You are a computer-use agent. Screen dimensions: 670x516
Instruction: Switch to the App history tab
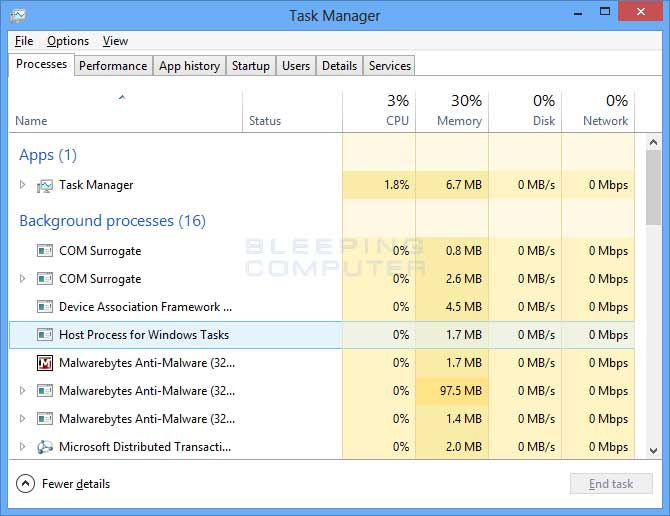tap(189, 66)
